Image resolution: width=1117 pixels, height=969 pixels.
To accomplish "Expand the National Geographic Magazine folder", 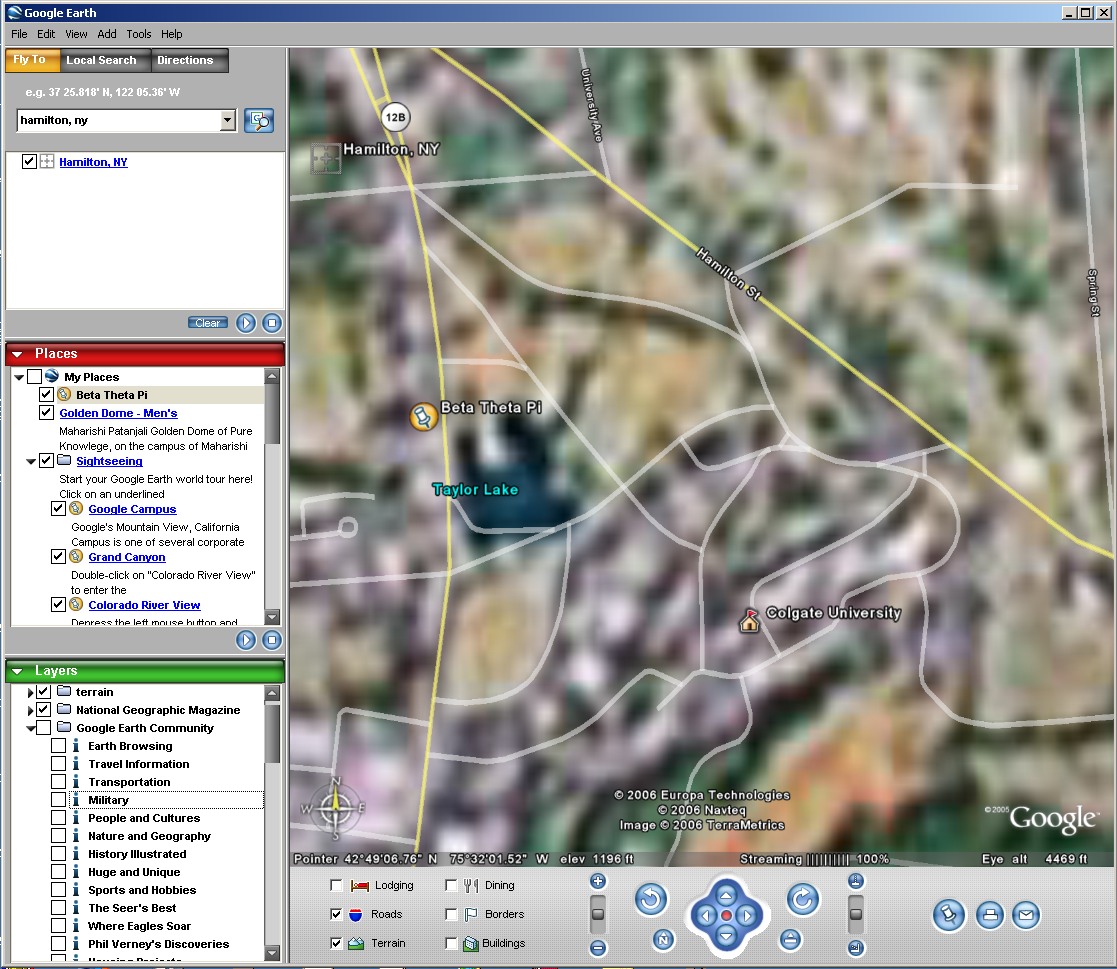I will click(31, 710).
